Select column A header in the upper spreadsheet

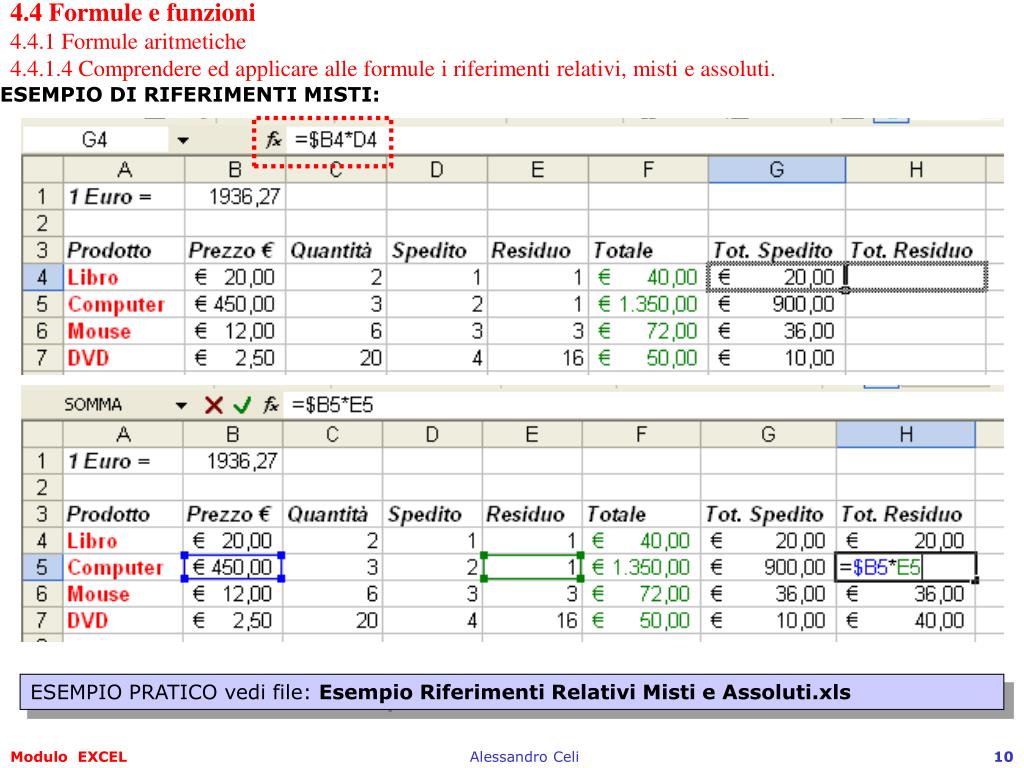[x=124, y=170]
